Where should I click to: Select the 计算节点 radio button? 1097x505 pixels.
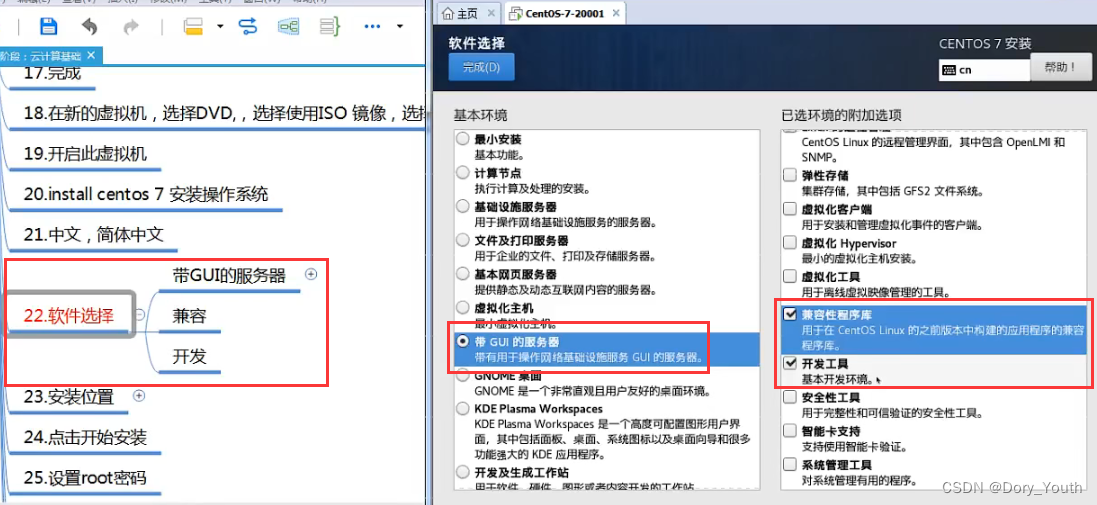click(x=462, y=172)
